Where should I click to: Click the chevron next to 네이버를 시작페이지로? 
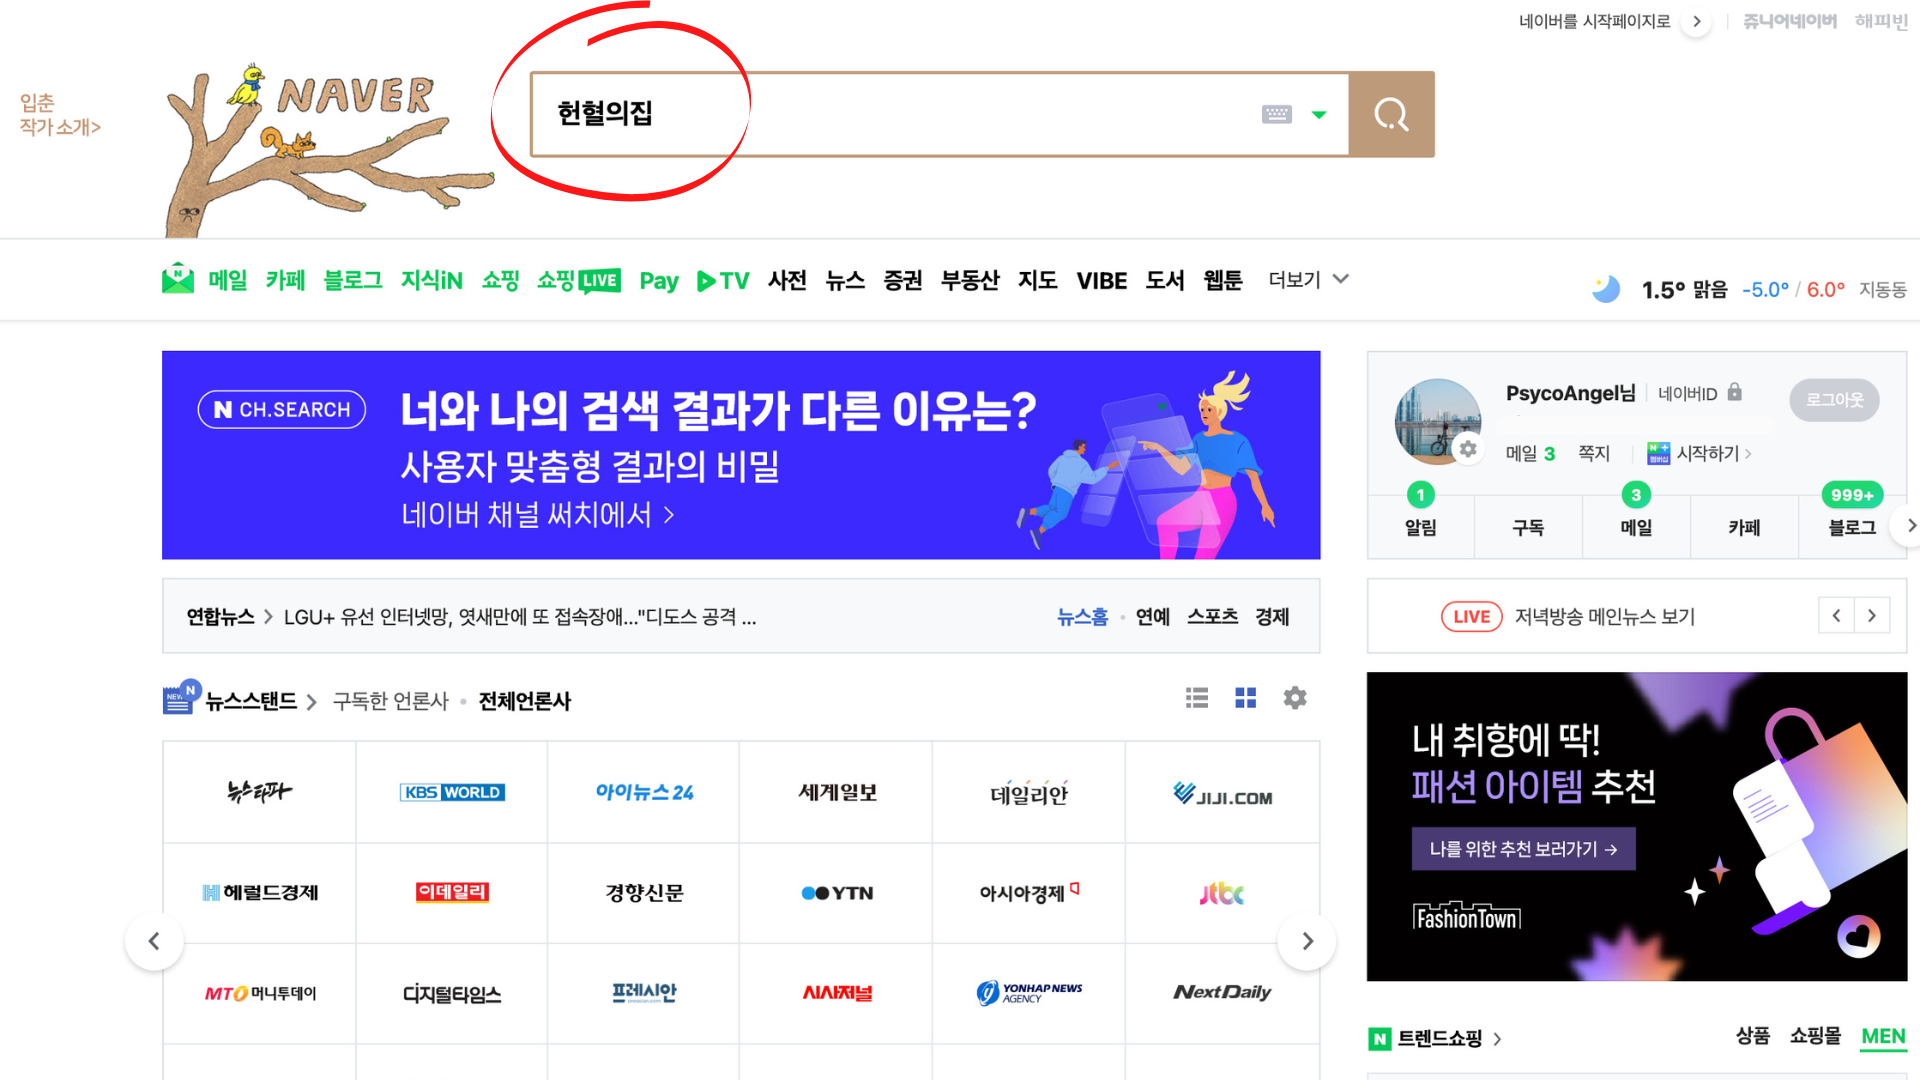click(x=1697, y=20)
